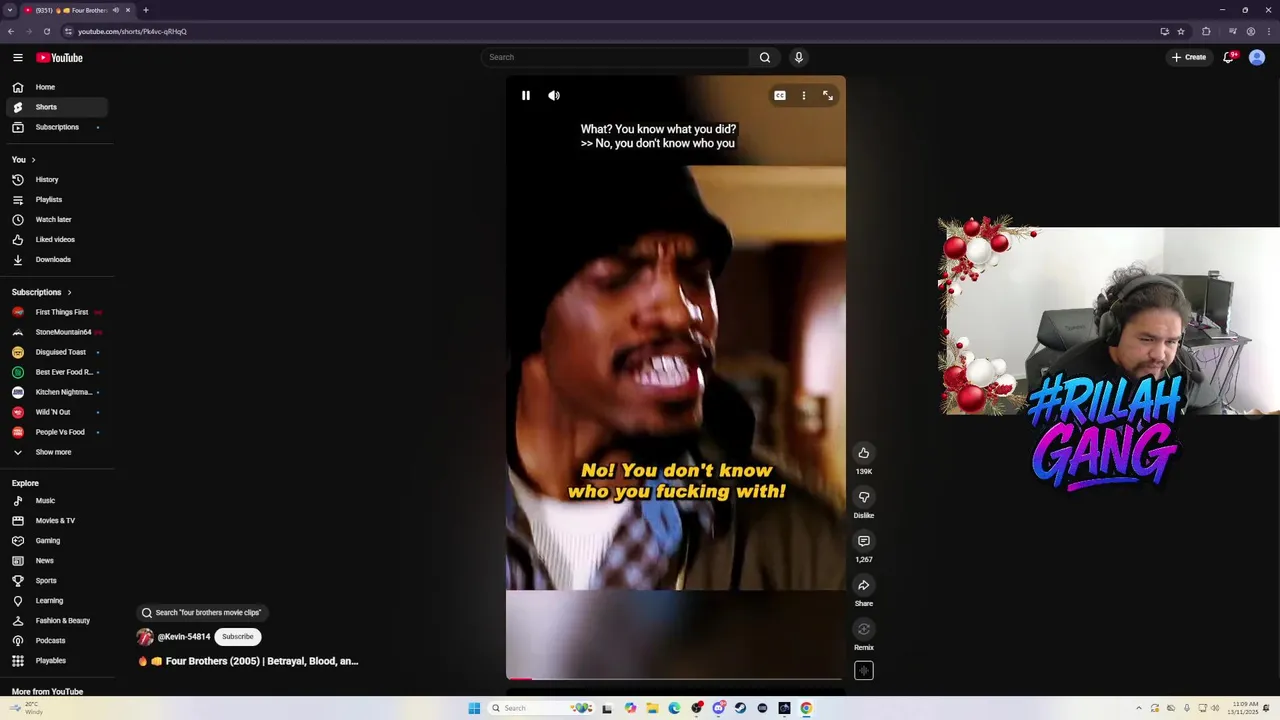Open Subscriptions in sidebar

(x=56, y=127)
